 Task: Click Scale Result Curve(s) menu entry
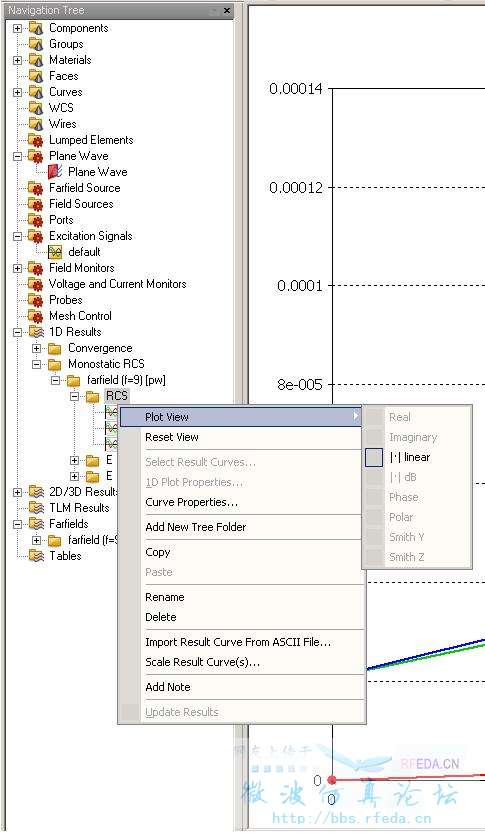(x=202, y=662)
